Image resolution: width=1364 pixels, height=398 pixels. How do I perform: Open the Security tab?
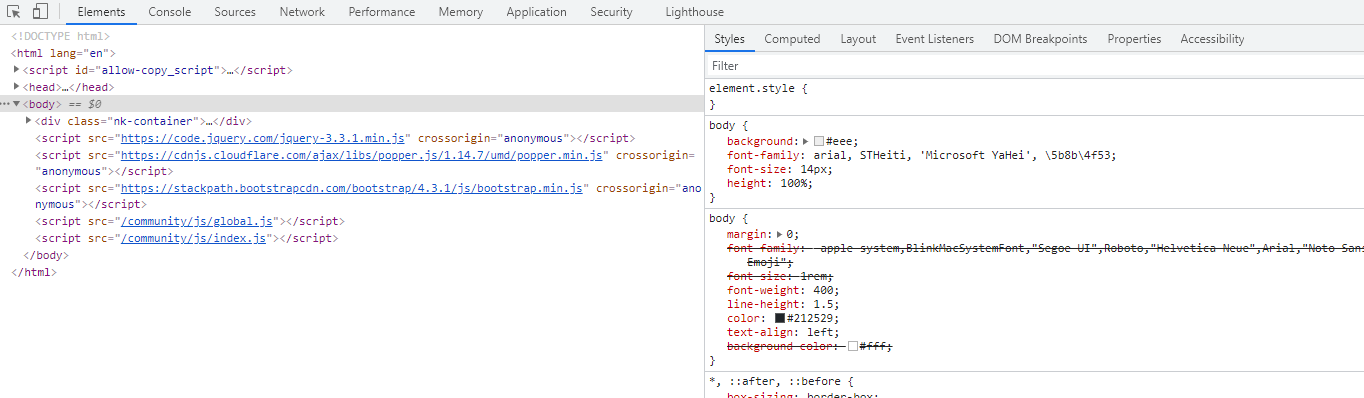point(611,12)
